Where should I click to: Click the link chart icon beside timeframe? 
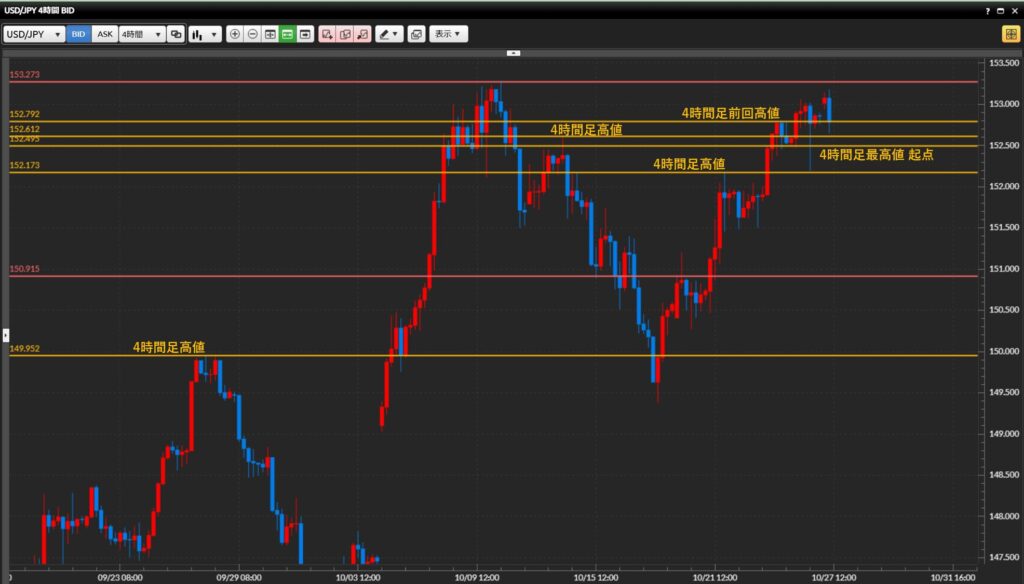tap(176, 34)
